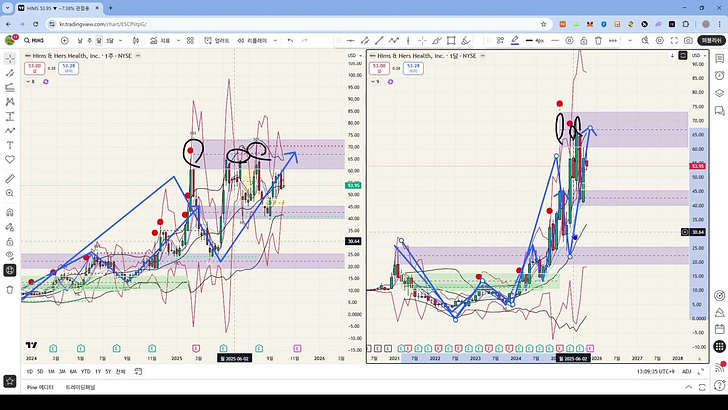728x410 pixels.
Task: Select the 3-month (3달) interval
Action: point(110,41)
